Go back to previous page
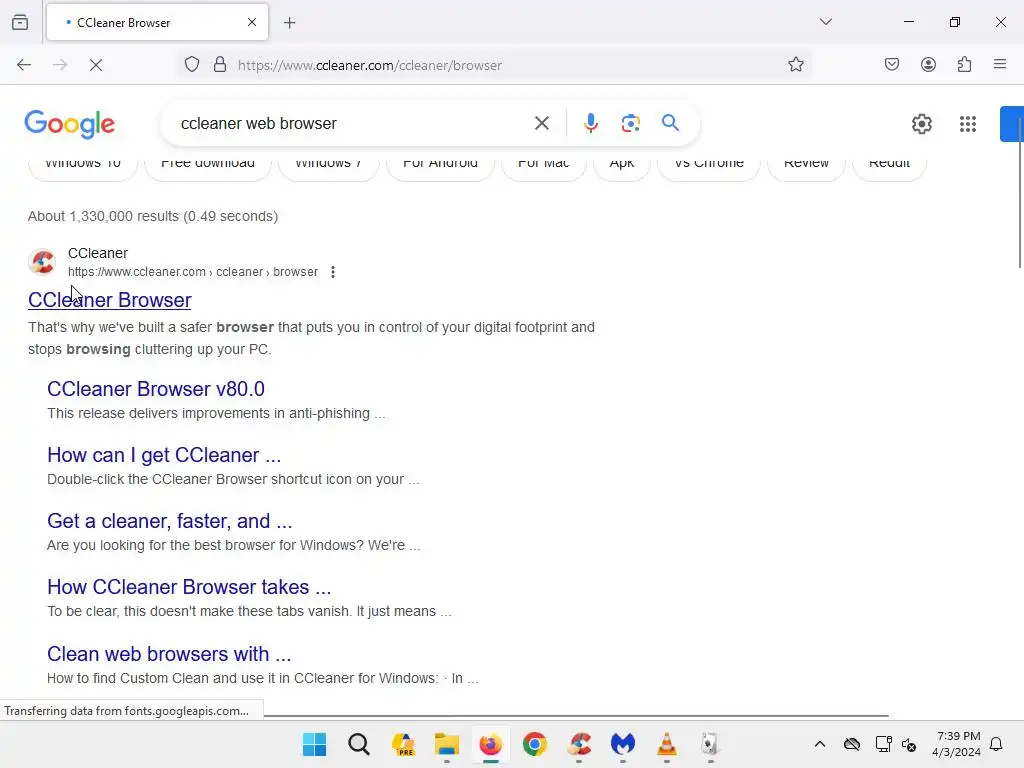This screenshot has height=768, width=1024. tap(24, 65)
